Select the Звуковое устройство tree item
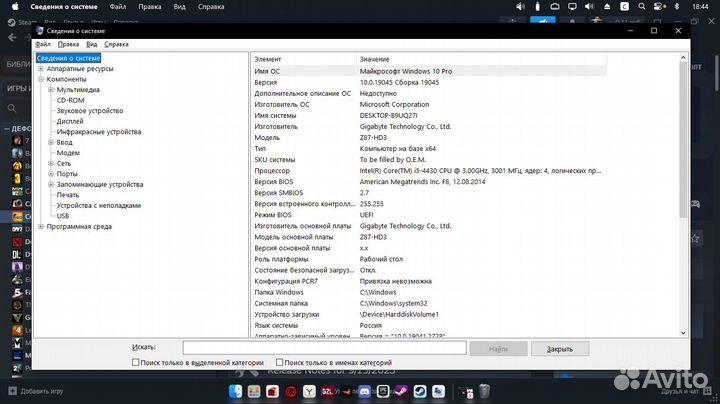Viewport: 720px width, 404px height. [90, 111]
